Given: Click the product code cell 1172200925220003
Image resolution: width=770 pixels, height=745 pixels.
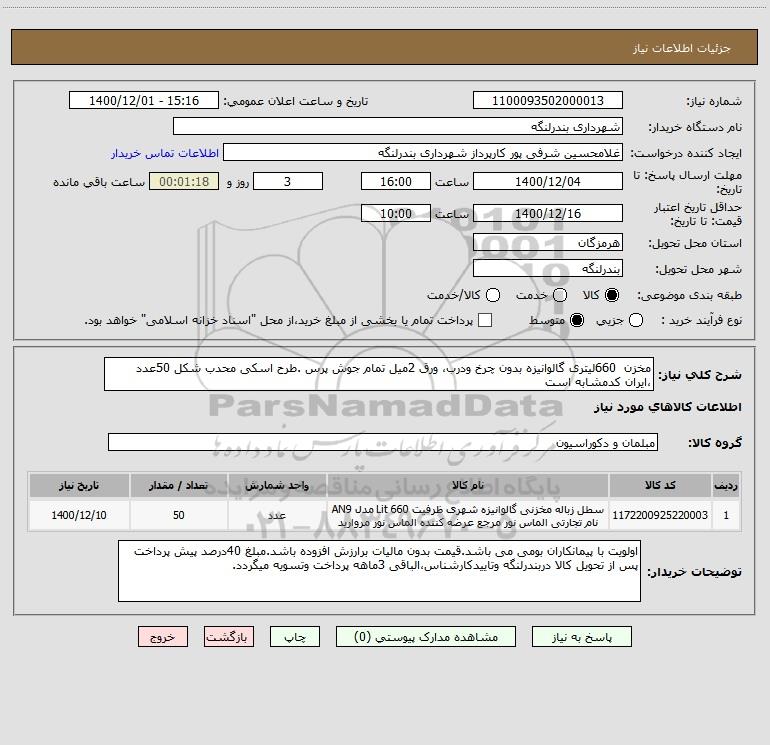Looking at the screenshot, I should click(660, 515).
